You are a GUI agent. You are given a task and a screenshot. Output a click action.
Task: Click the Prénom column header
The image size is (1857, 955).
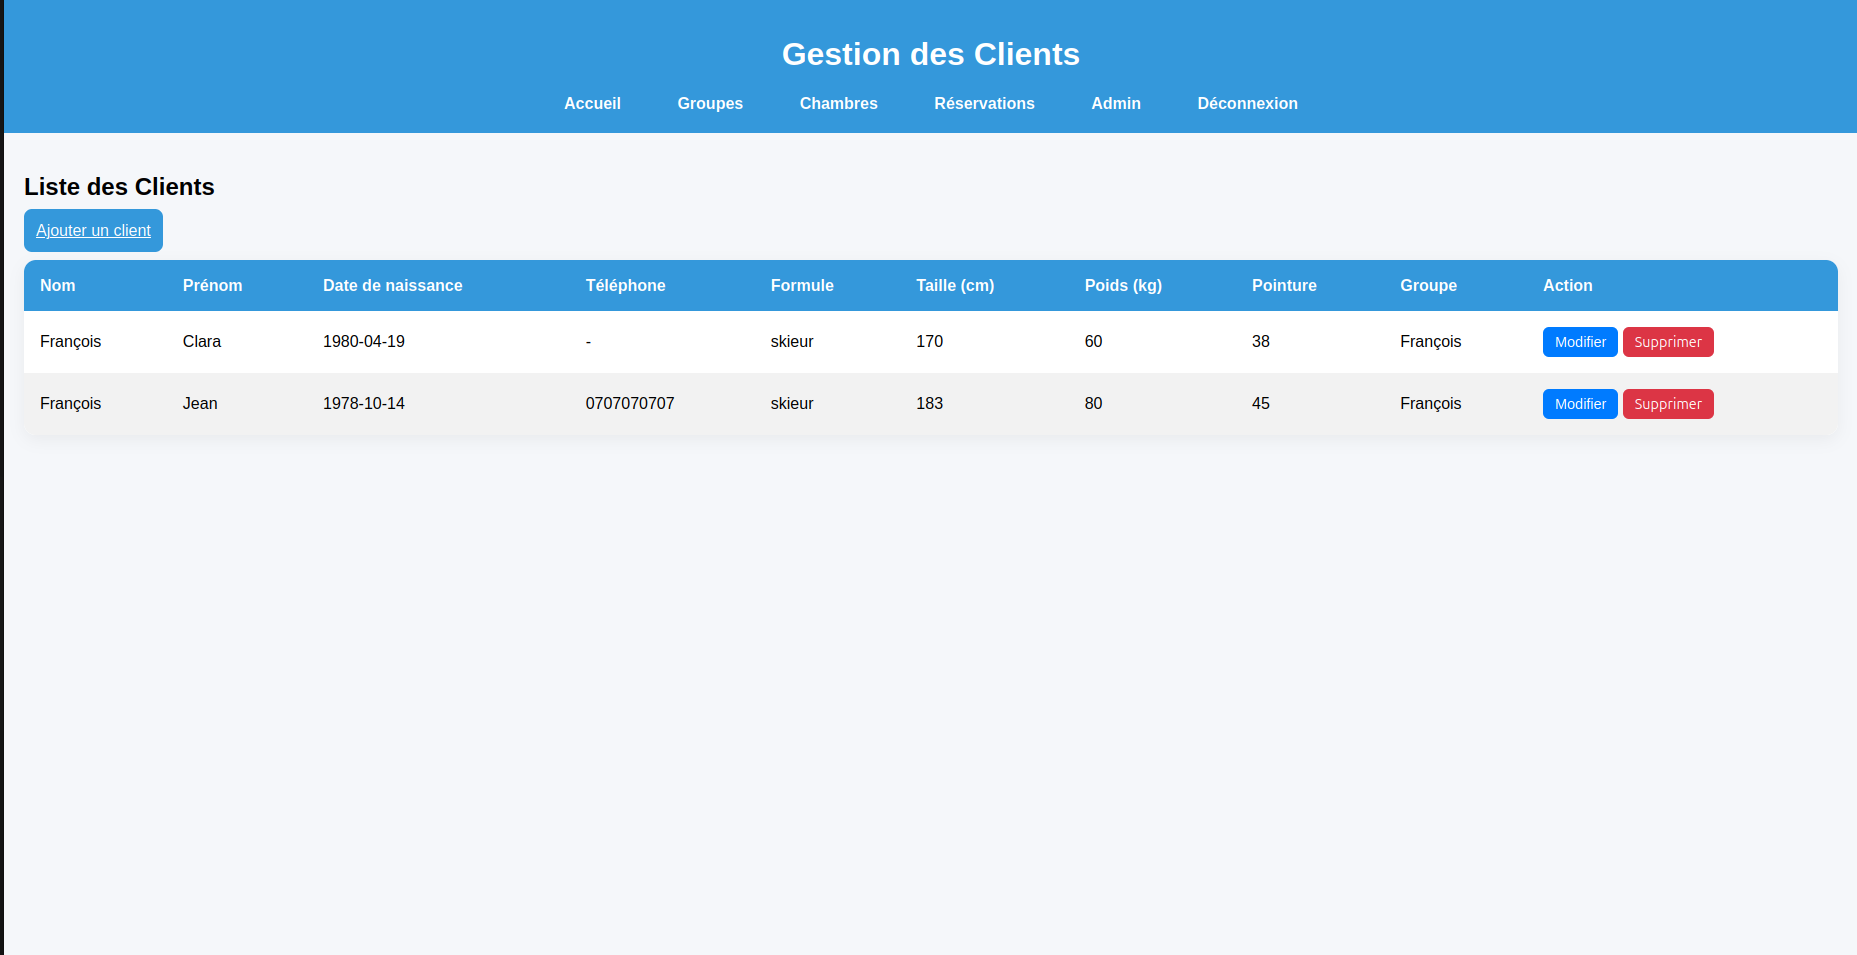[212, 285]
